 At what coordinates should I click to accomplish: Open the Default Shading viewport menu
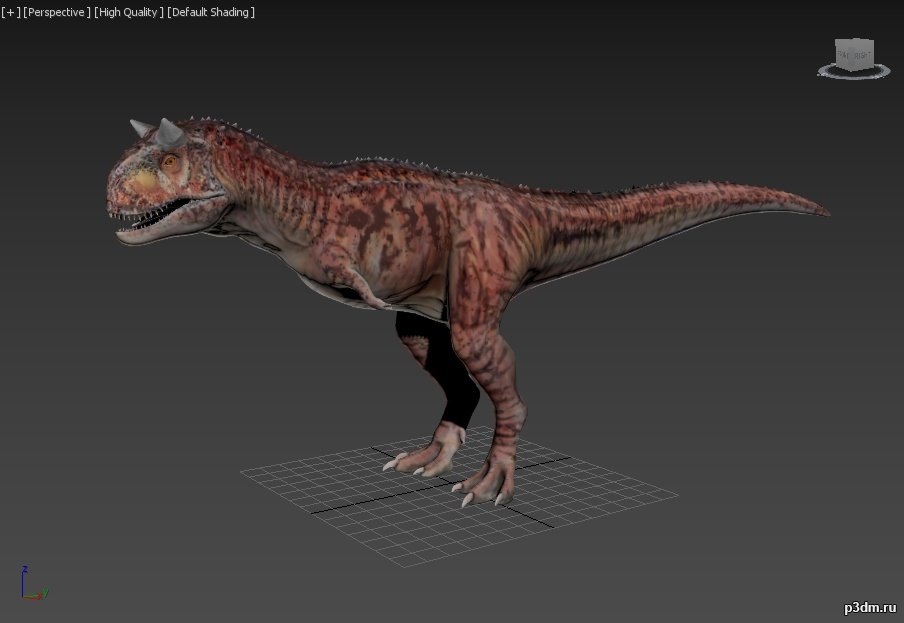click(x=210, y=12)
